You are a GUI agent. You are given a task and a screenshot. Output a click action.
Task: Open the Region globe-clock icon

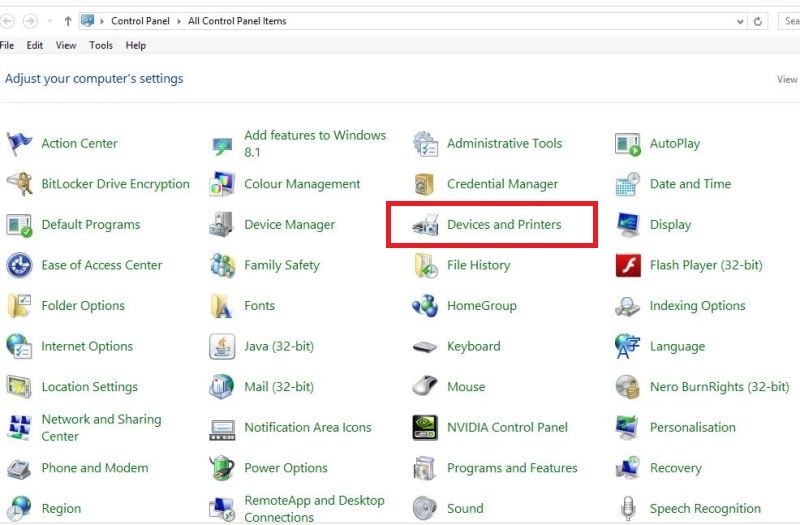pyautogui.click(x=19, y=509)
